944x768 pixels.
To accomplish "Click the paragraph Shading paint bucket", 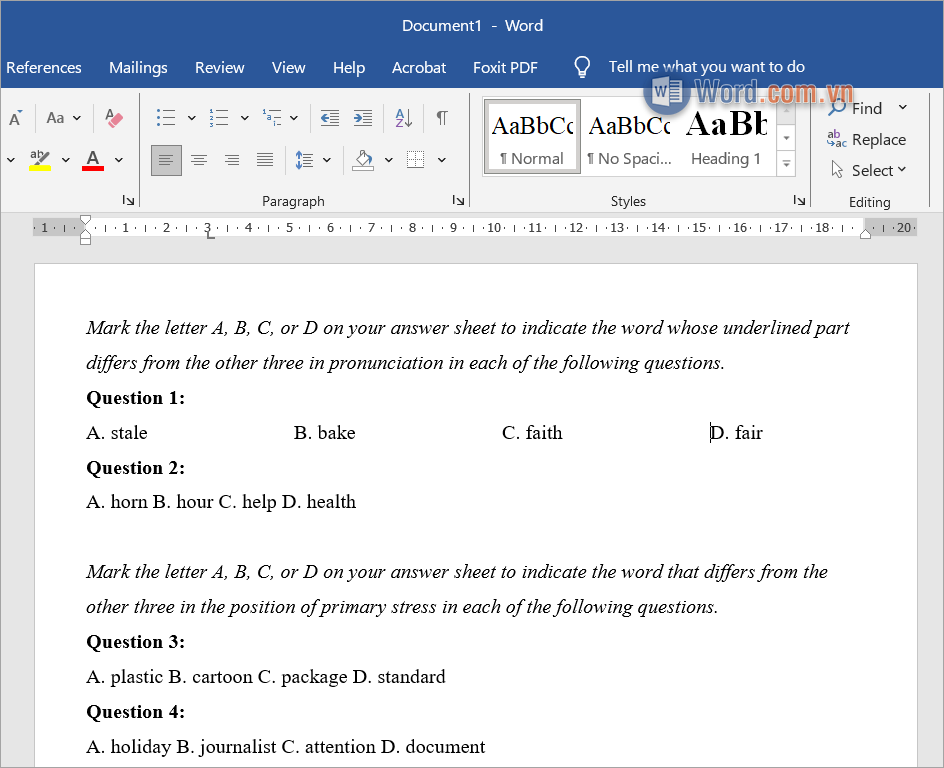I will (x=363, y=160).
